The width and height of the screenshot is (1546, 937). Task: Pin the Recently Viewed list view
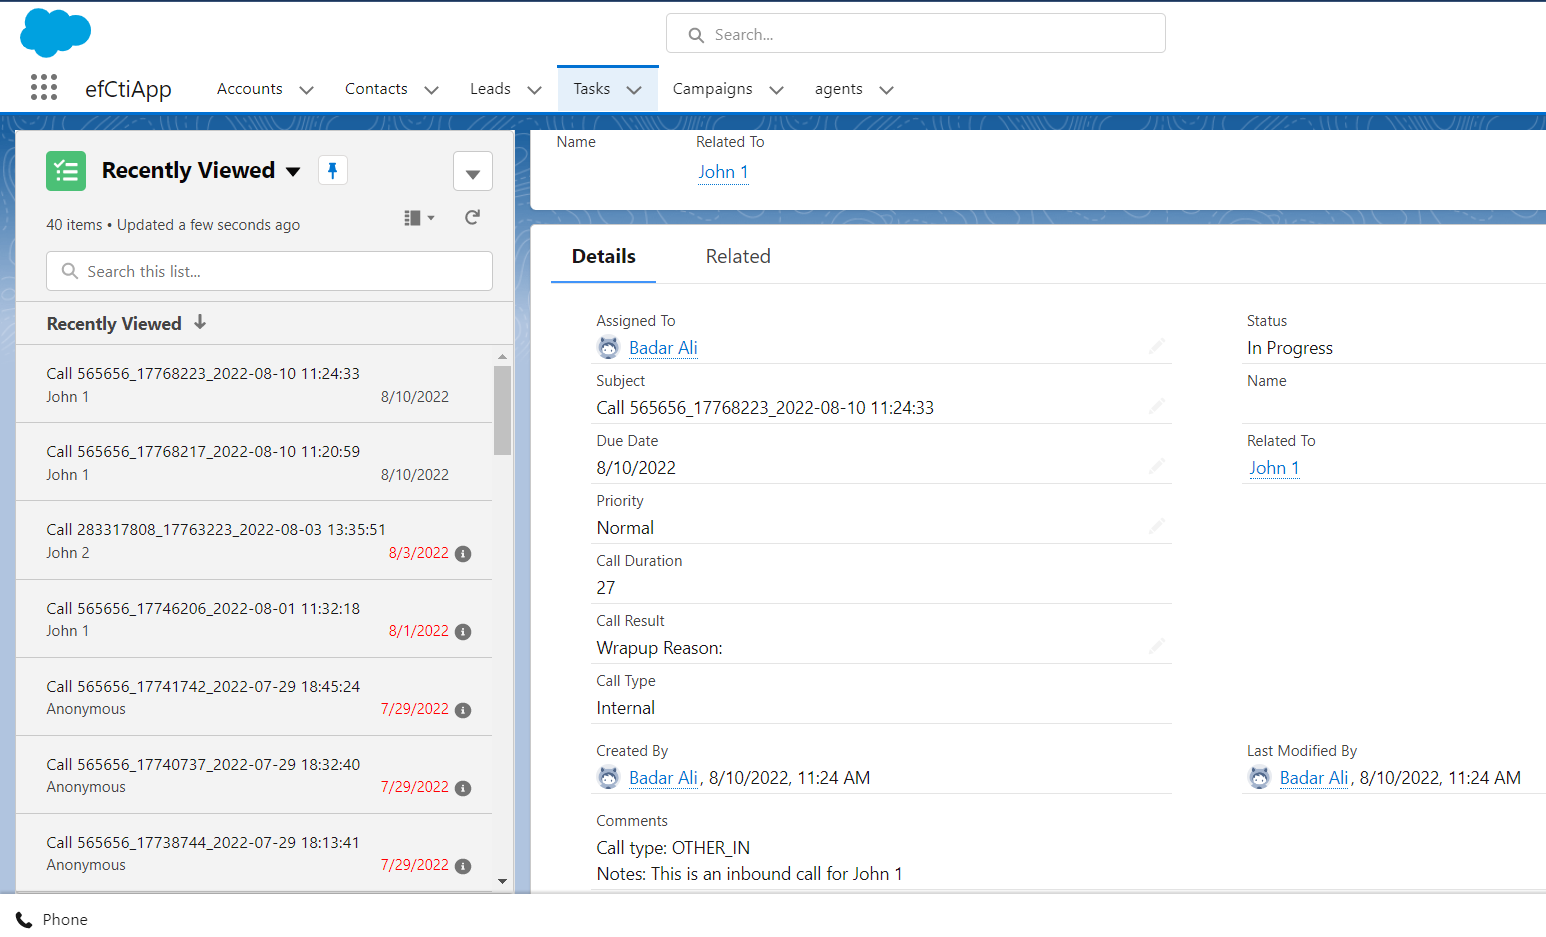coord(333,170)
